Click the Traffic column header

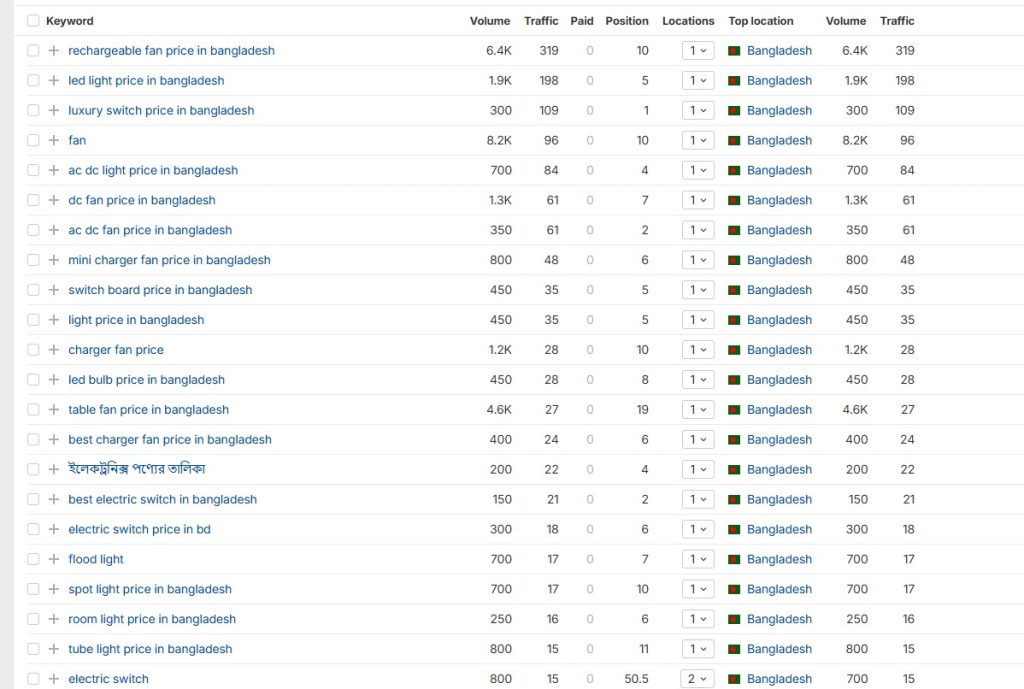point(541,20)
